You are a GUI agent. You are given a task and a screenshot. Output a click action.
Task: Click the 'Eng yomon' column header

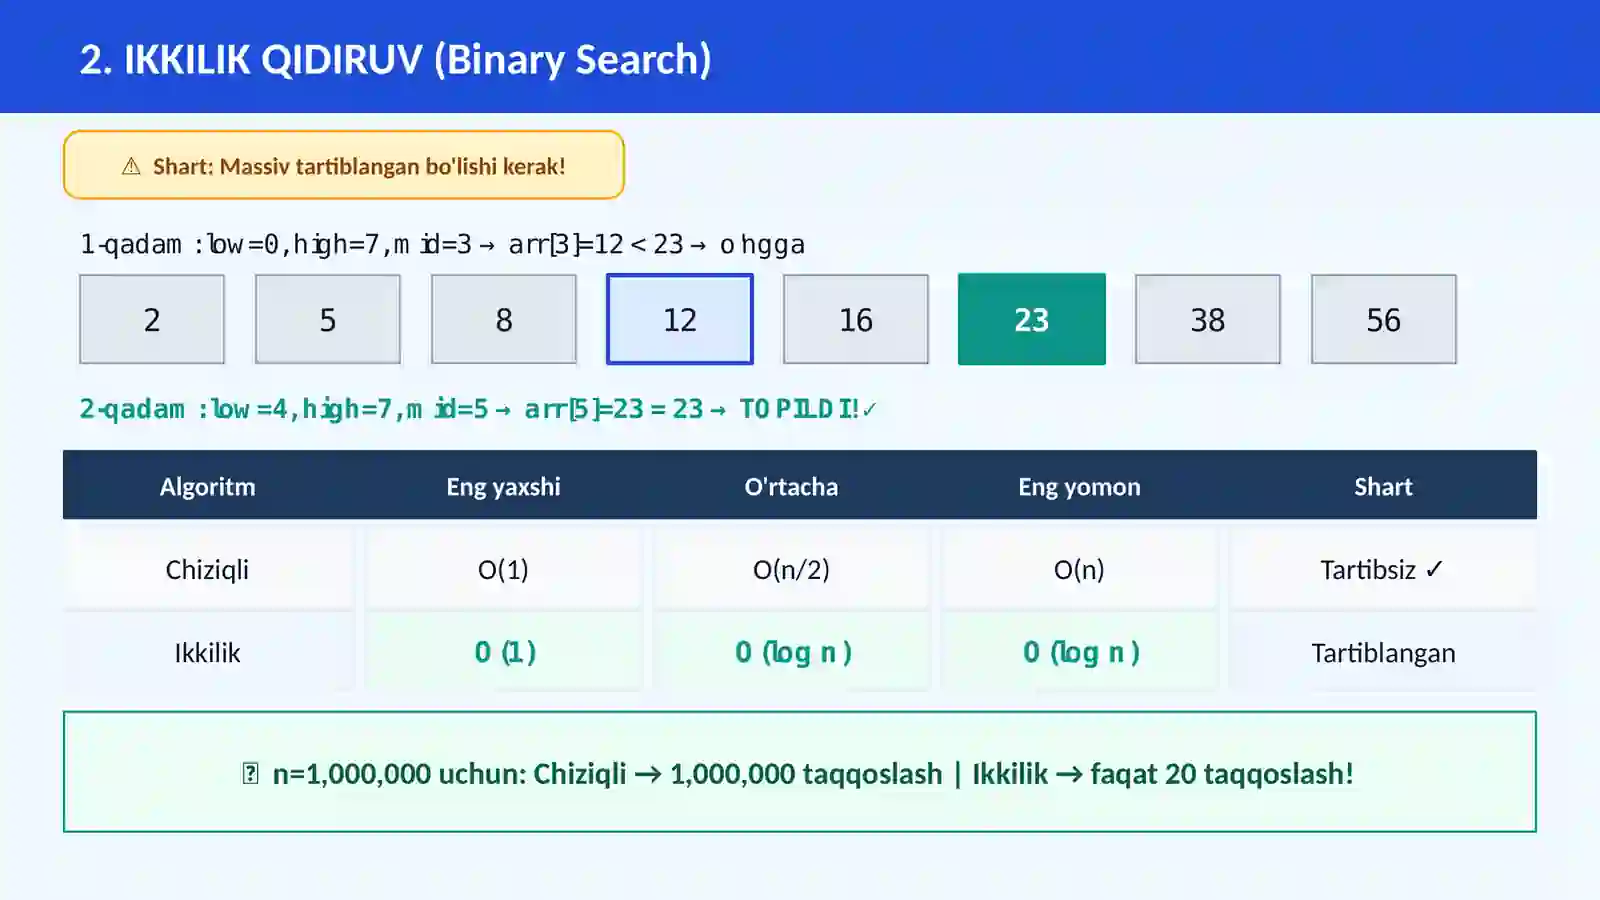[1079, 486]
